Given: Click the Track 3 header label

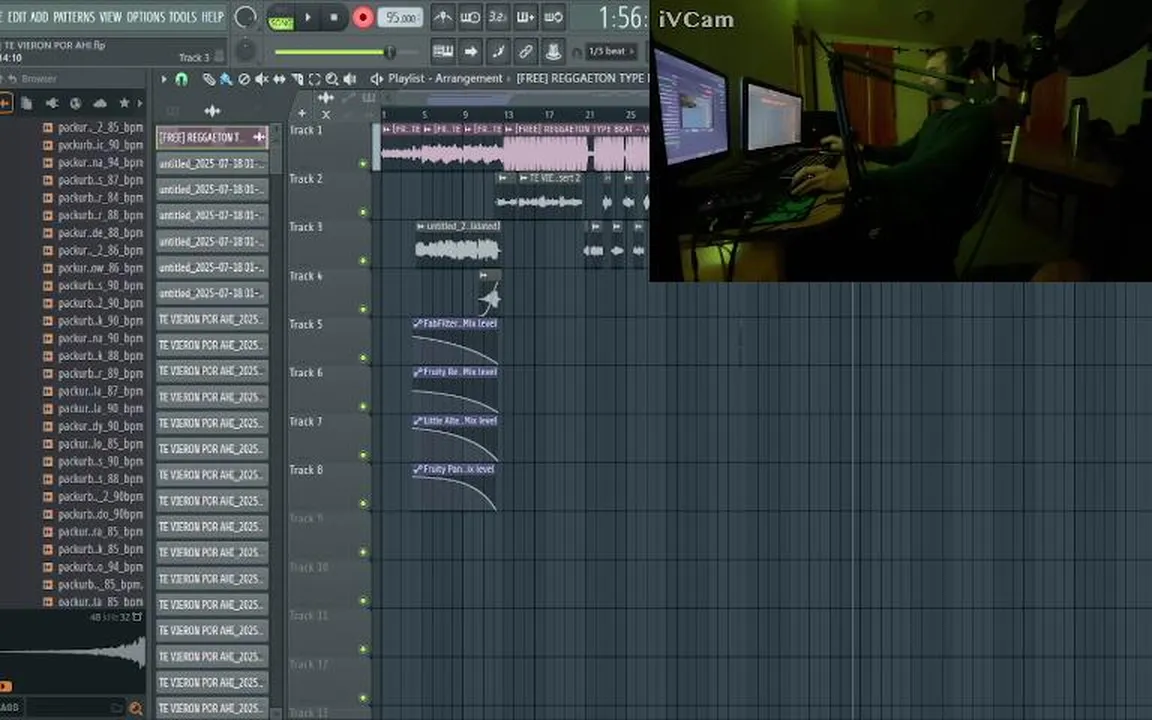Looking at the screenshot, I should [306, 227].
